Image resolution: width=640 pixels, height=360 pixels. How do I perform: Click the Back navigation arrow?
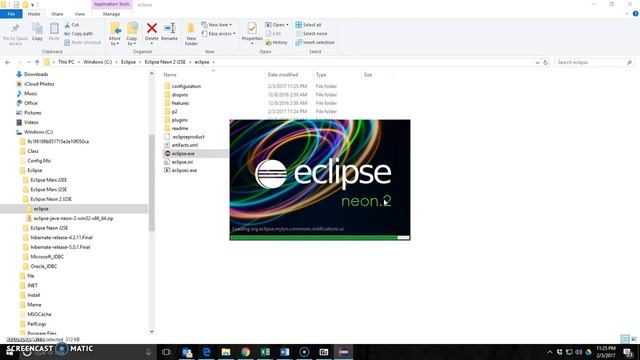click(x=7, y=62)
